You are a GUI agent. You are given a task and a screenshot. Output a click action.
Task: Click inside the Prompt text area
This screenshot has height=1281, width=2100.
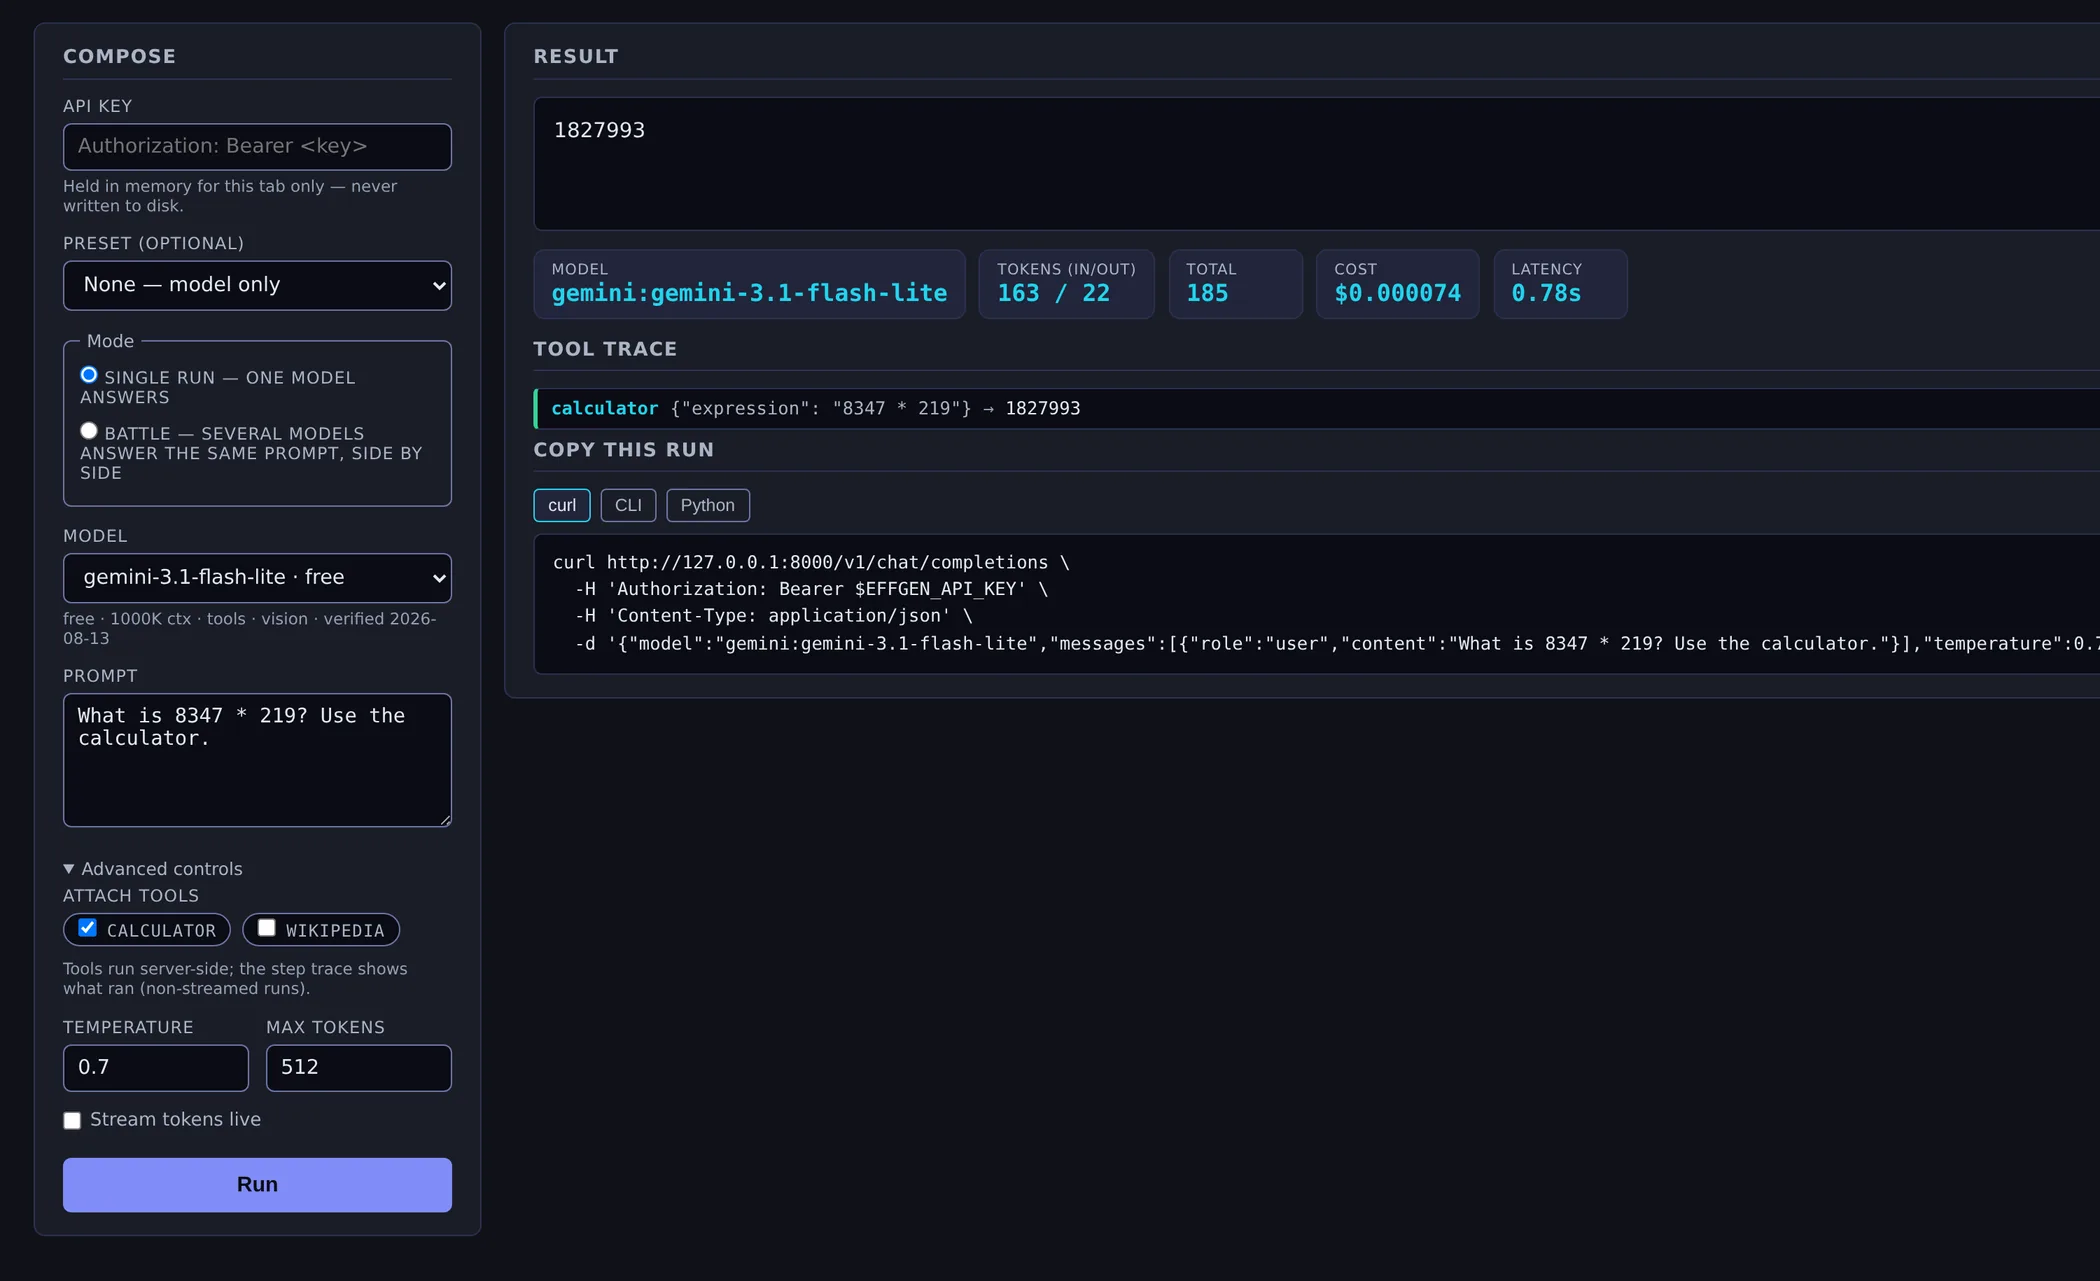pos(257,760)
